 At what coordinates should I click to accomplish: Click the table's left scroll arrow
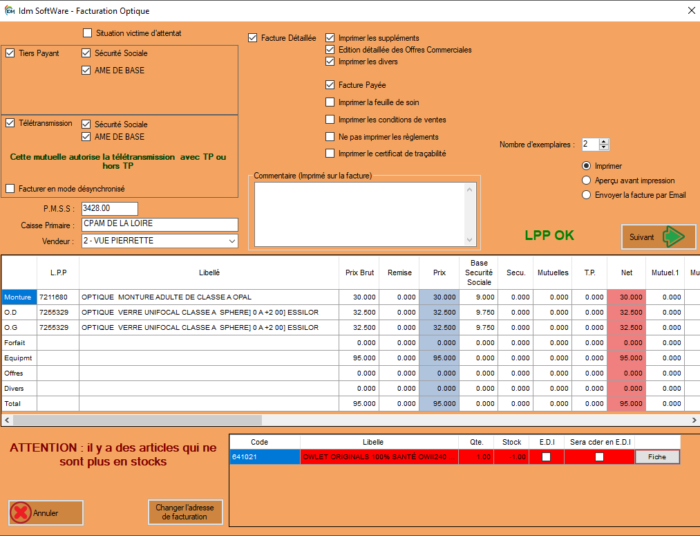click(x=7, y=420)
